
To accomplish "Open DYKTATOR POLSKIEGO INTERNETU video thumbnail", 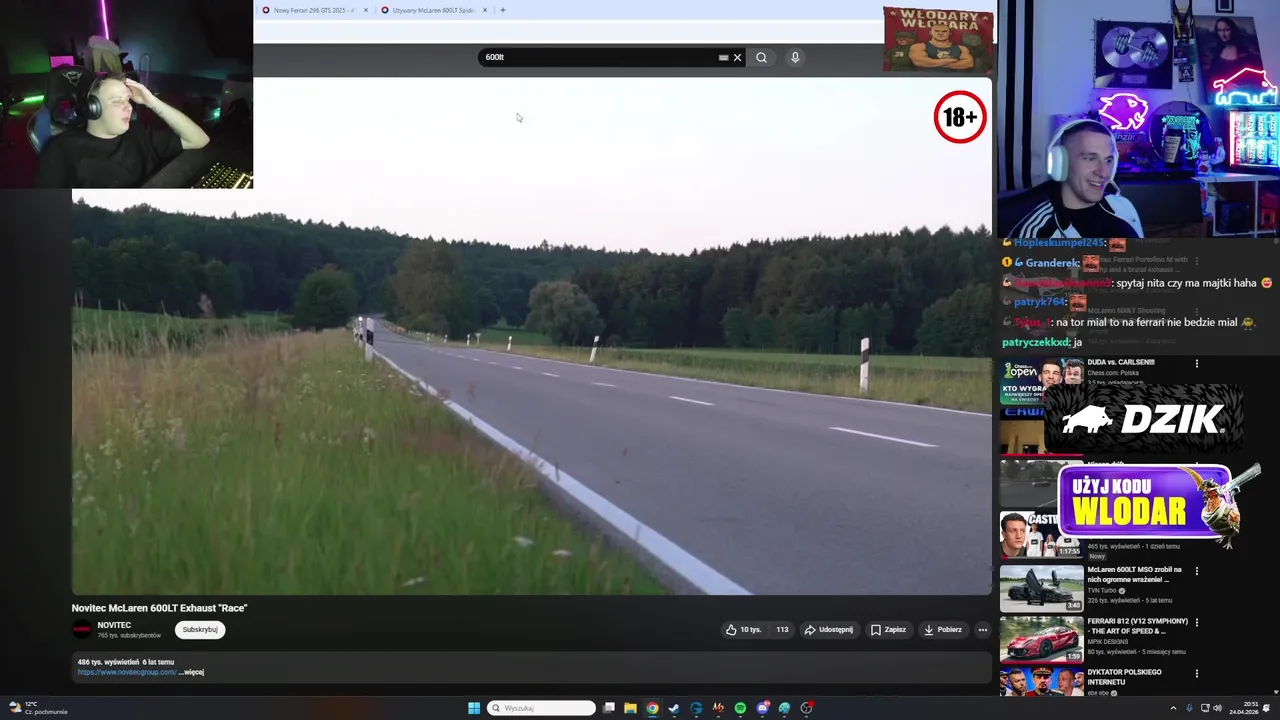I will coord(1041,682).
